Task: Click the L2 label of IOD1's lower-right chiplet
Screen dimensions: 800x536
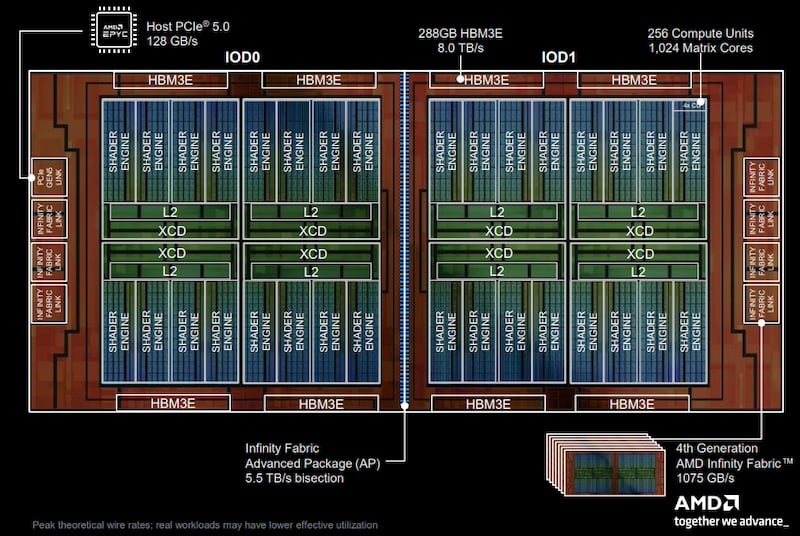Action: [x=638, y=272]
